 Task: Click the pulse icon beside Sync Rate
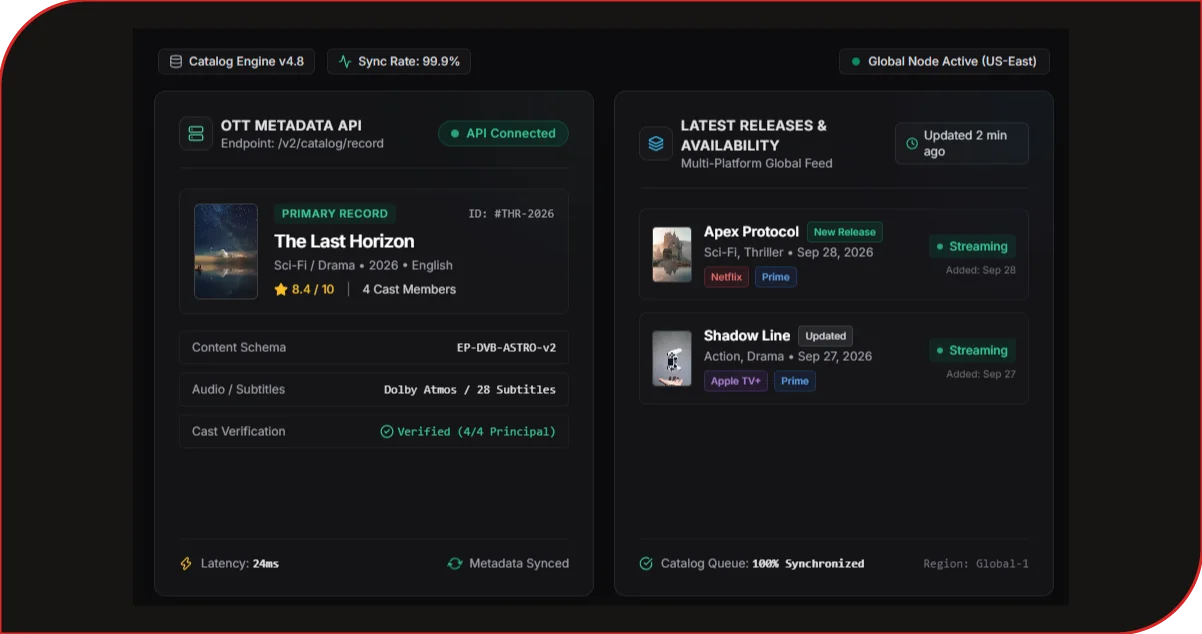click(345, 62)
